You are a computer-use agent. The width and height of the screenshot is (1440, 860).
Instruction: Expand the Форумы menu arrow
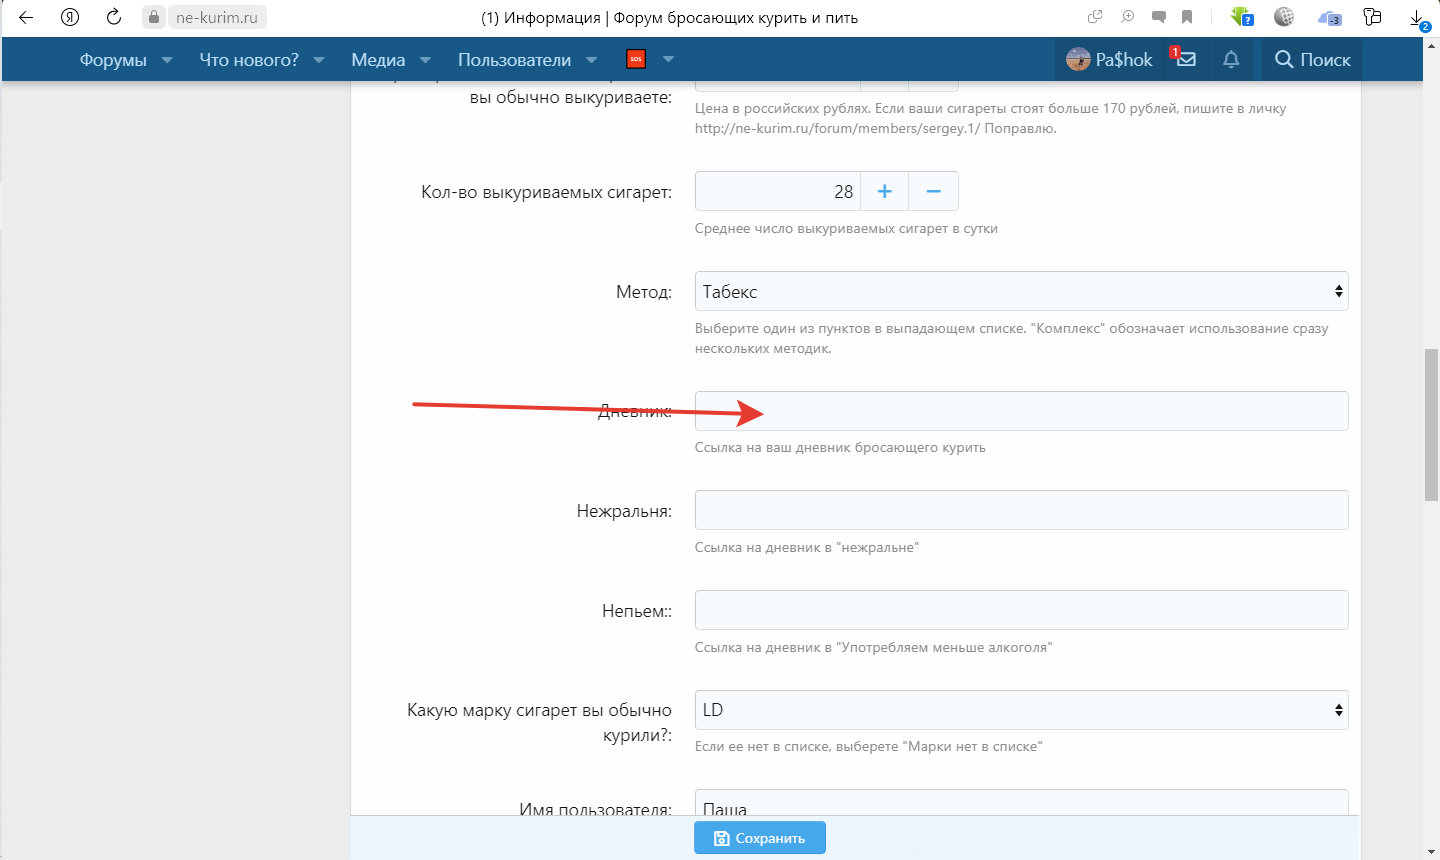(167, 60)
